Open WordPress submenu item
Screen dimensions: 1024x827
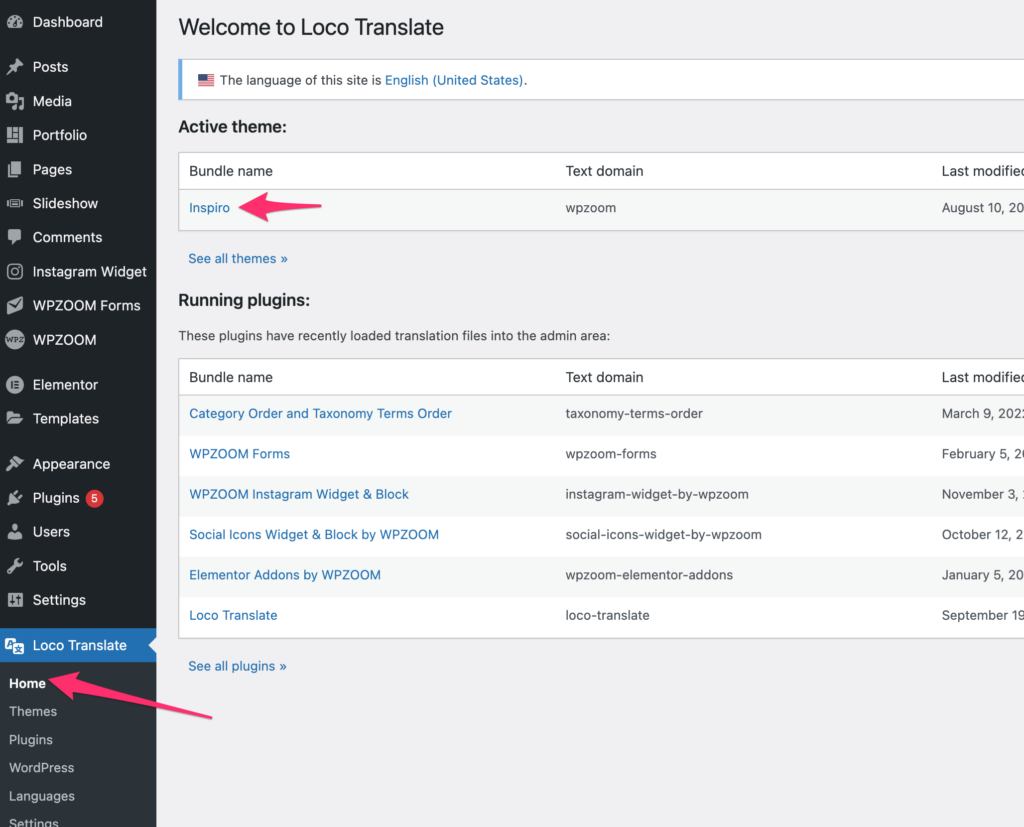(42, 768)
